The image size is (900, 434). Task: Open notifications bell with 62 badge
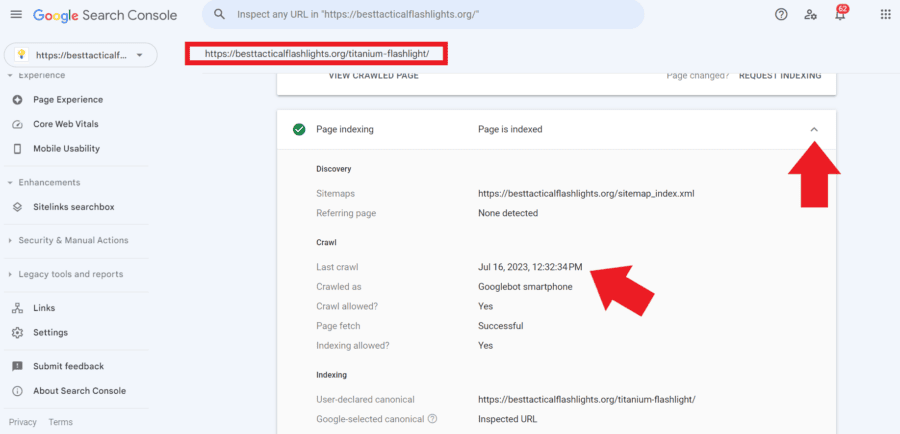840,14
